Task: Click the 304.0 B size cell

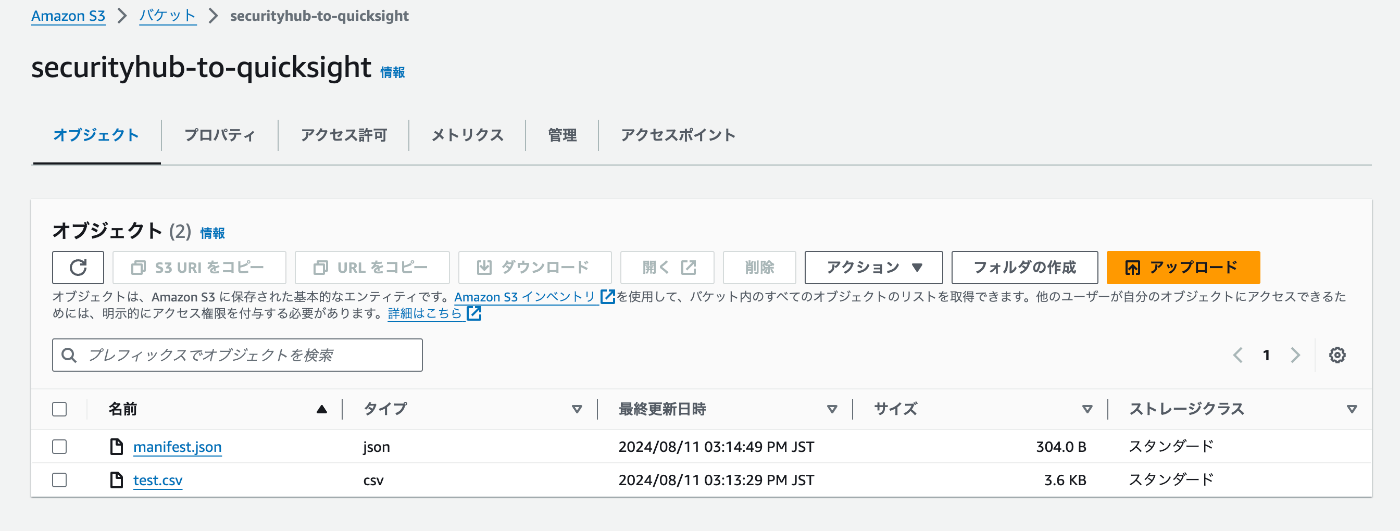Action: [1062, 447]
